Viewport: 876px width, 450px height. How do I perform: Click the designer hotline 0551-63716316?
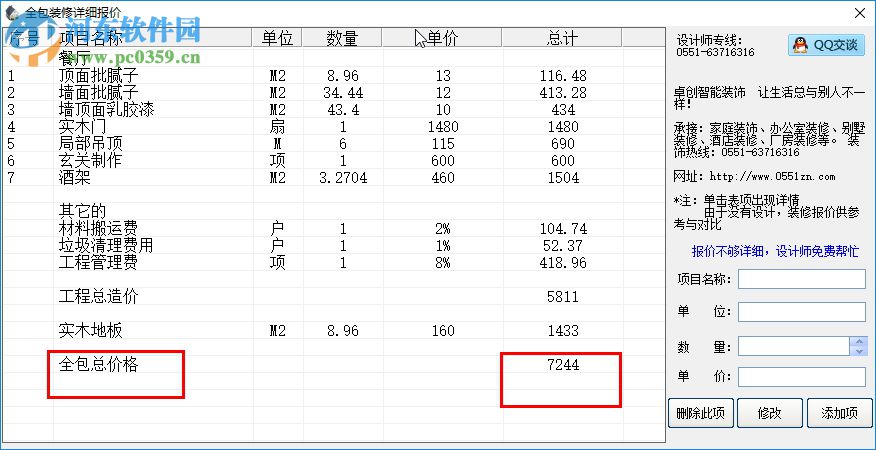click(x=715, y=53)
